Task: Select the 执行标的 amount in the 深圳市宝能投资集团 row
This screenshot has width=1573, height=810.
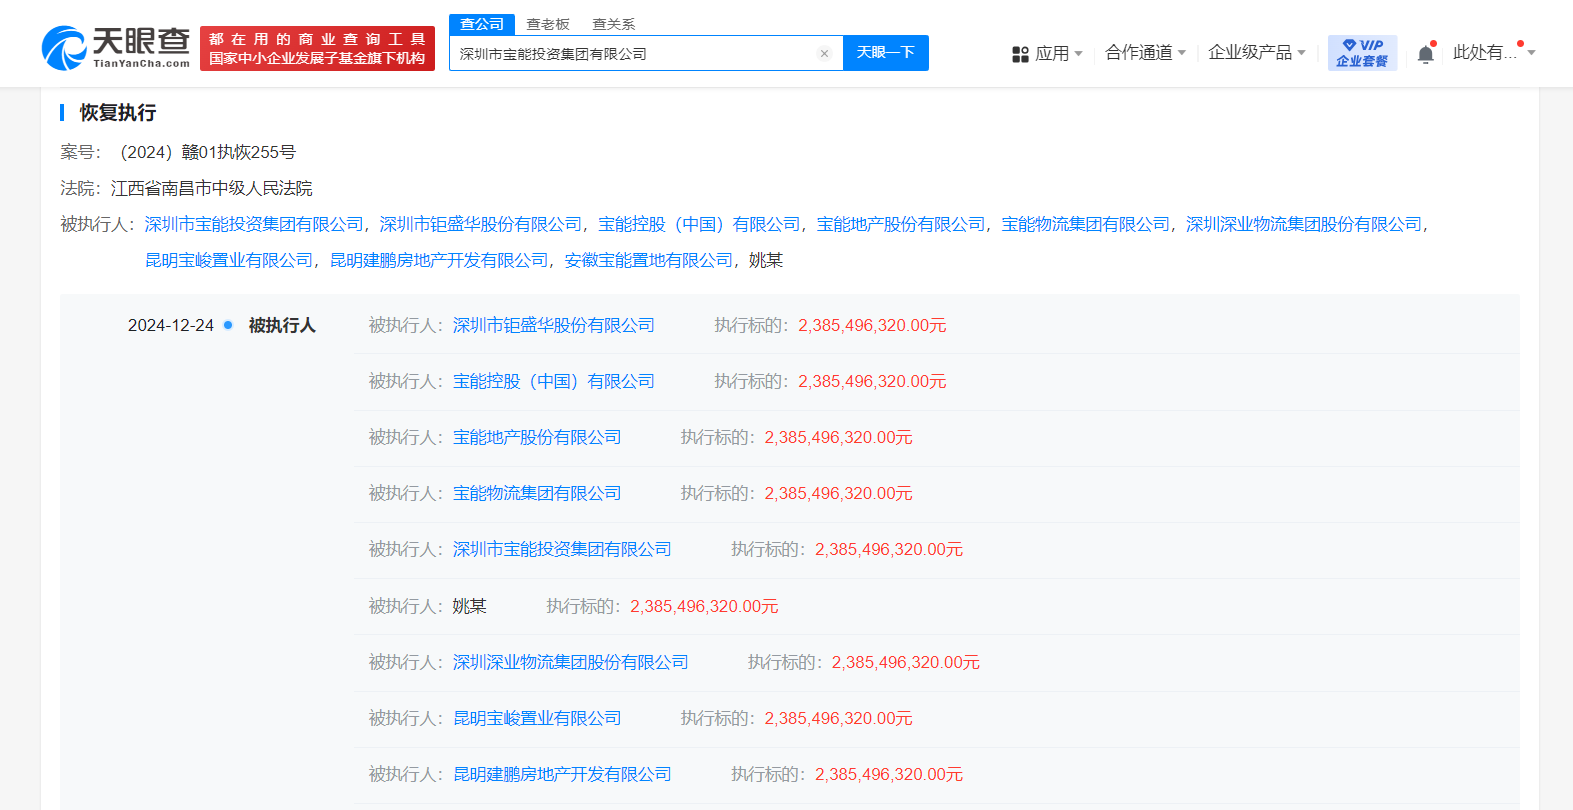Action: pos(889,549)
